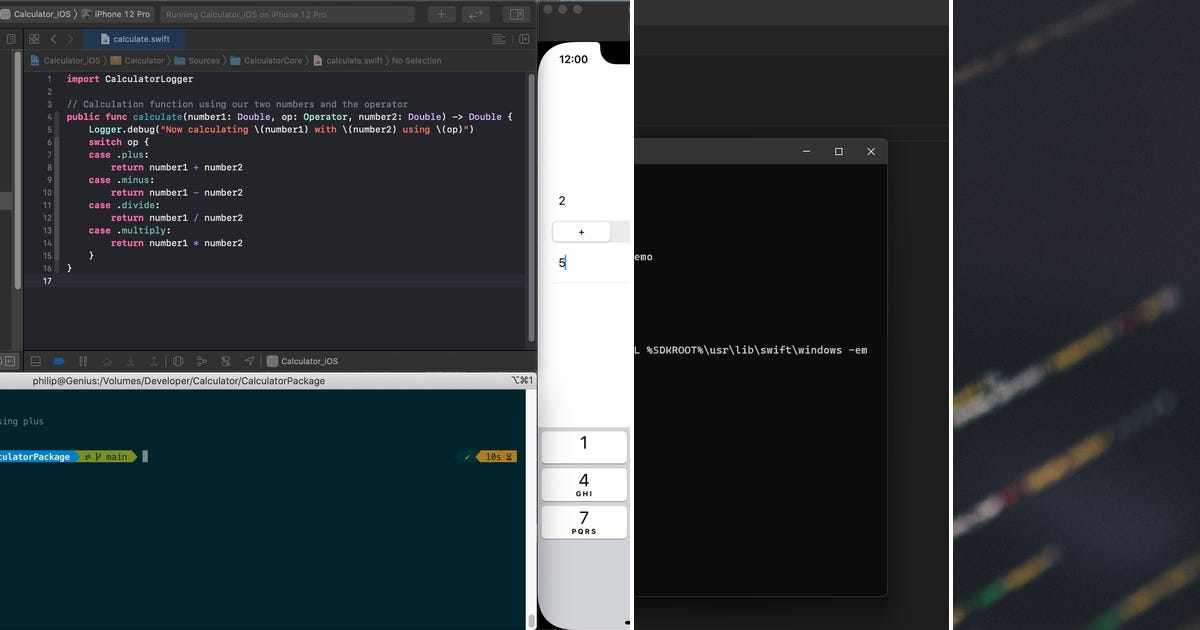Switch to the calculate.swift tab
Viewport: 1200px width, 630px height.
[137, 38]
